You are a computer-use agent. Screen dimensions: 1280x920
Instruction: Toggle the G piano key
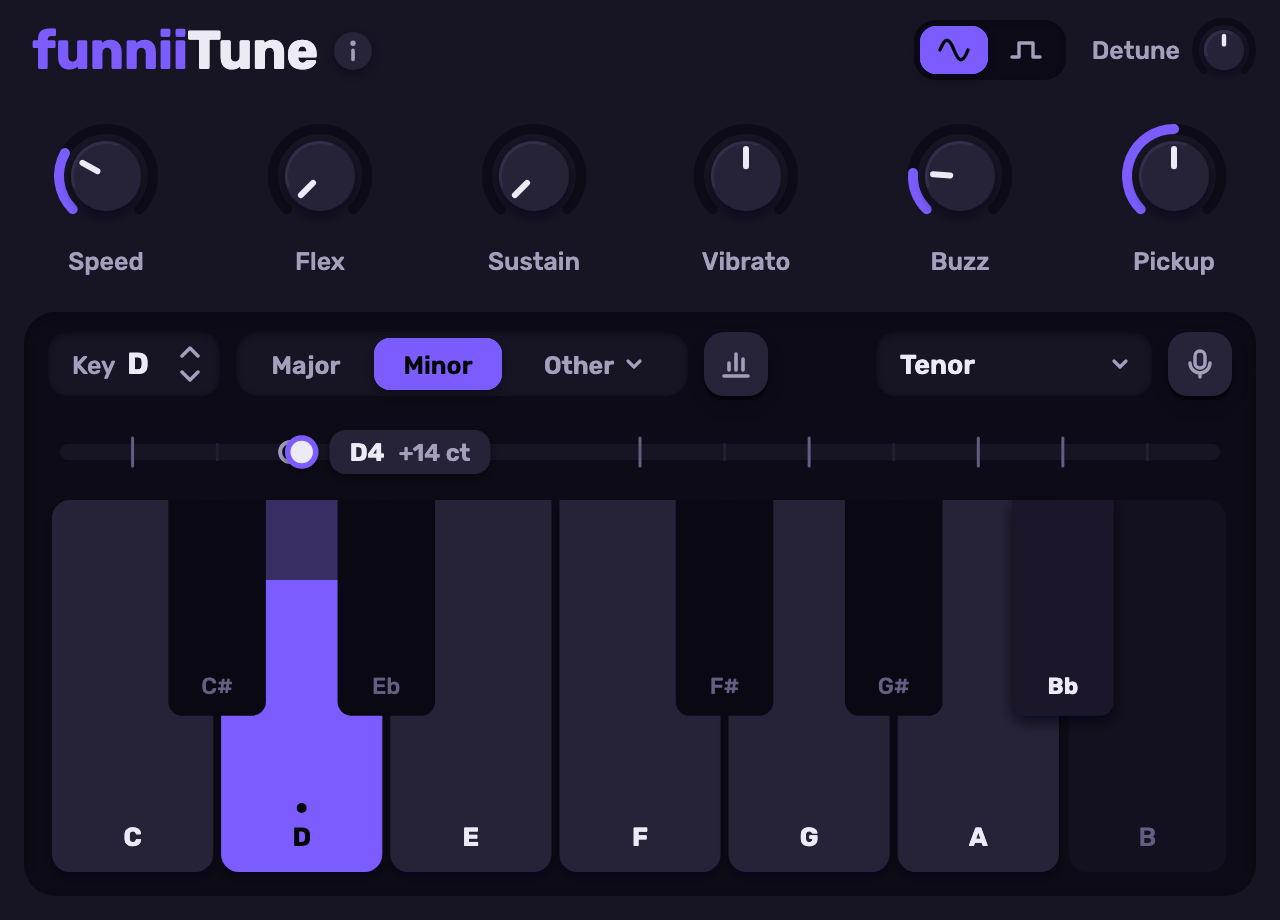[809, 790]
